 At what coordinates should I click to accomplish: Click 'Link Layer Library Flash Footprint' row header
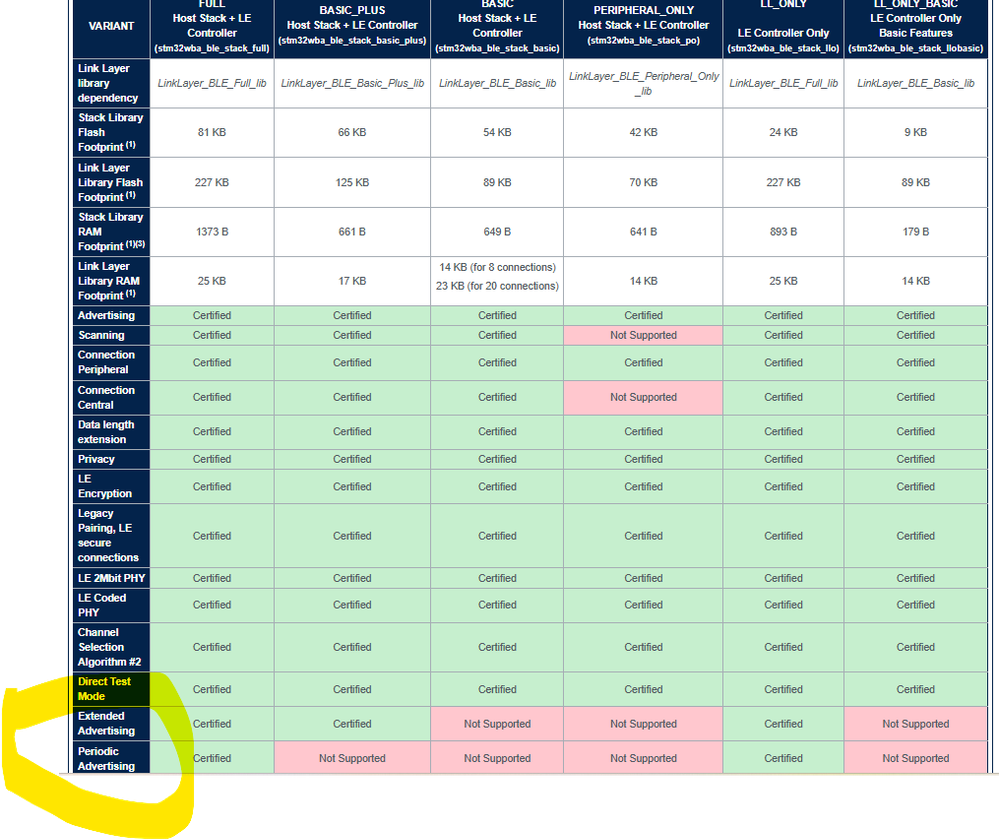111,182
